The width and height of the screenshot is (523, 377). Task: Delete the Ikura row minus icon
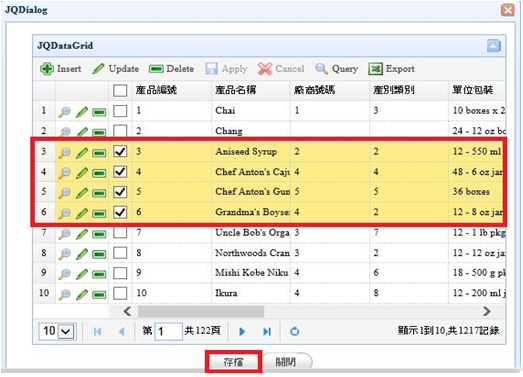click(x=99, y=295)
